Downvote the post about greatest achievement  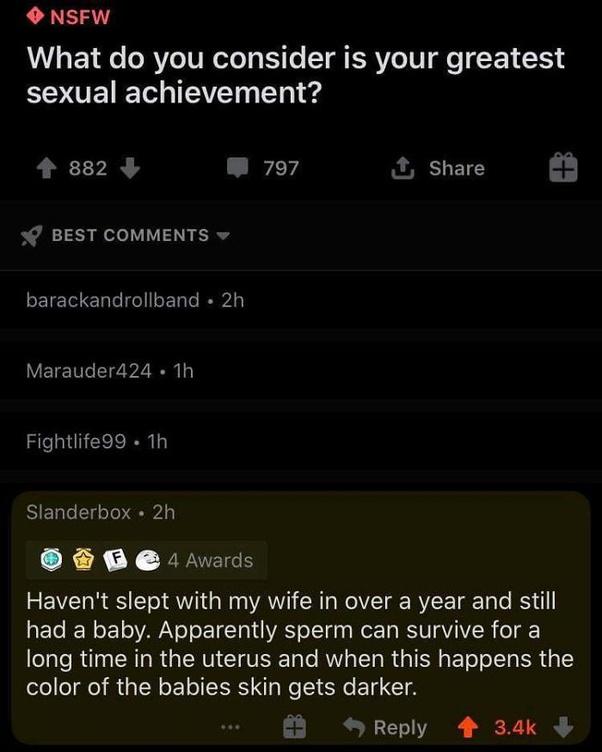click(128, 169)
